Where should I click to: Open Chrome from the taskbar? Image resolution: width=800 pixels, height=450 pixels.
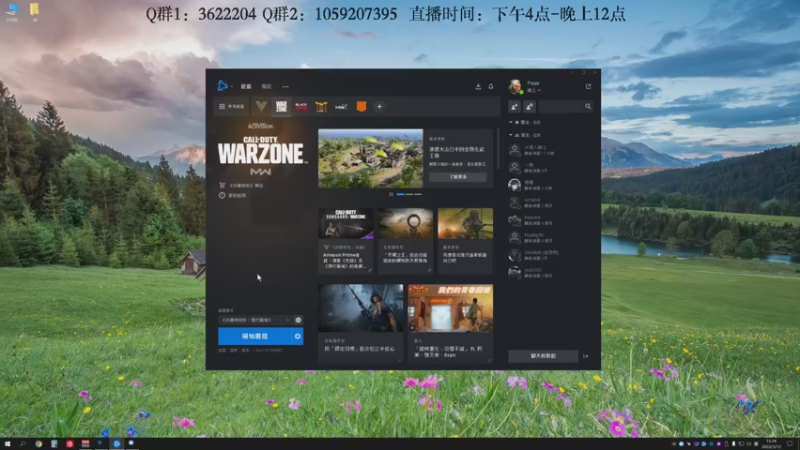coord(38,444)
